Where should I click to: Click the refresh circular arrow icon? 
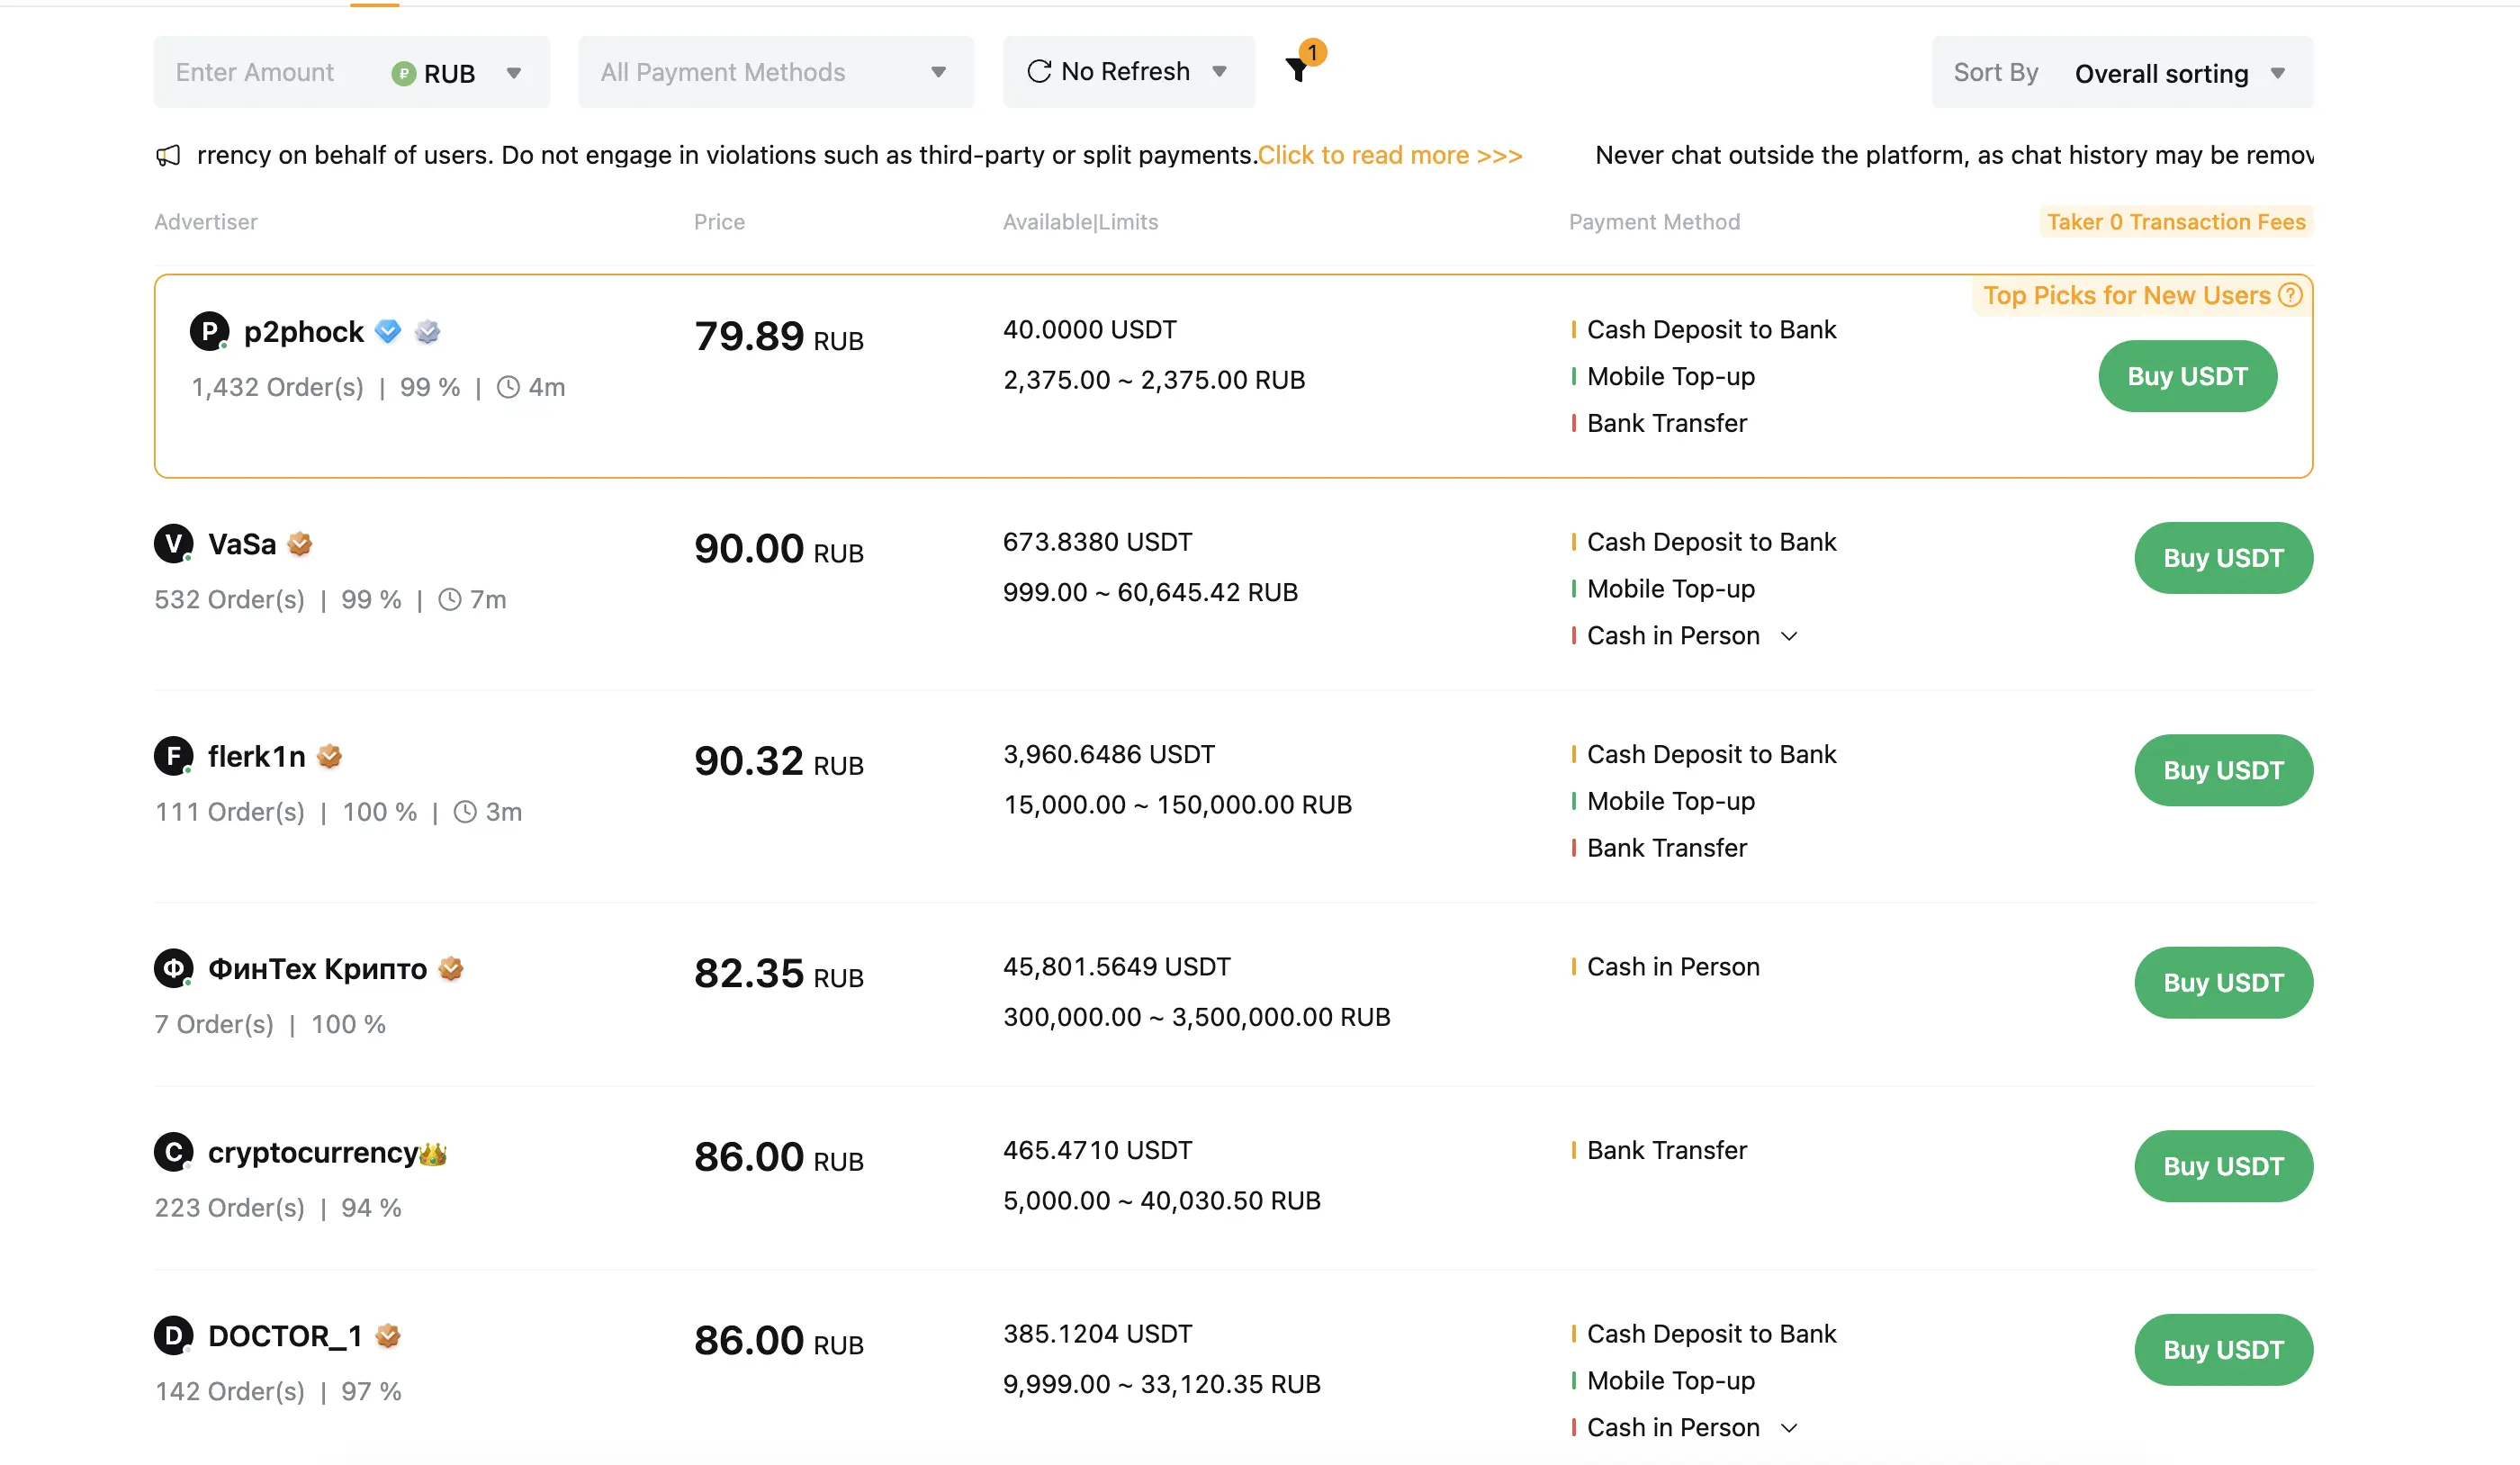click(1039, 71)
